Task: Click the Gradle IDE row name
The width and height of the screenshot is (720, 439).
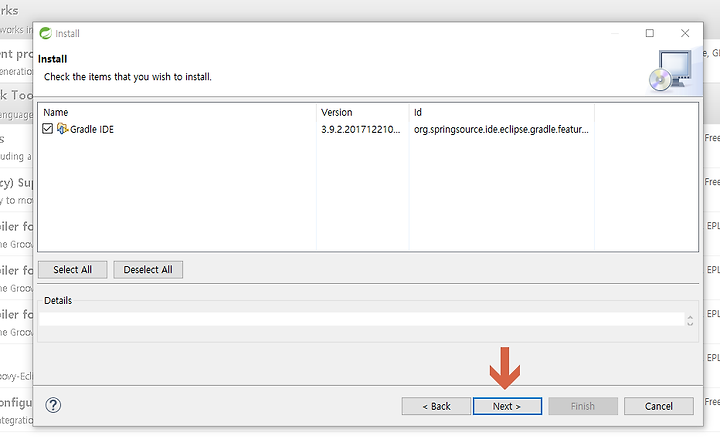Action: click(x=92, y=129)
